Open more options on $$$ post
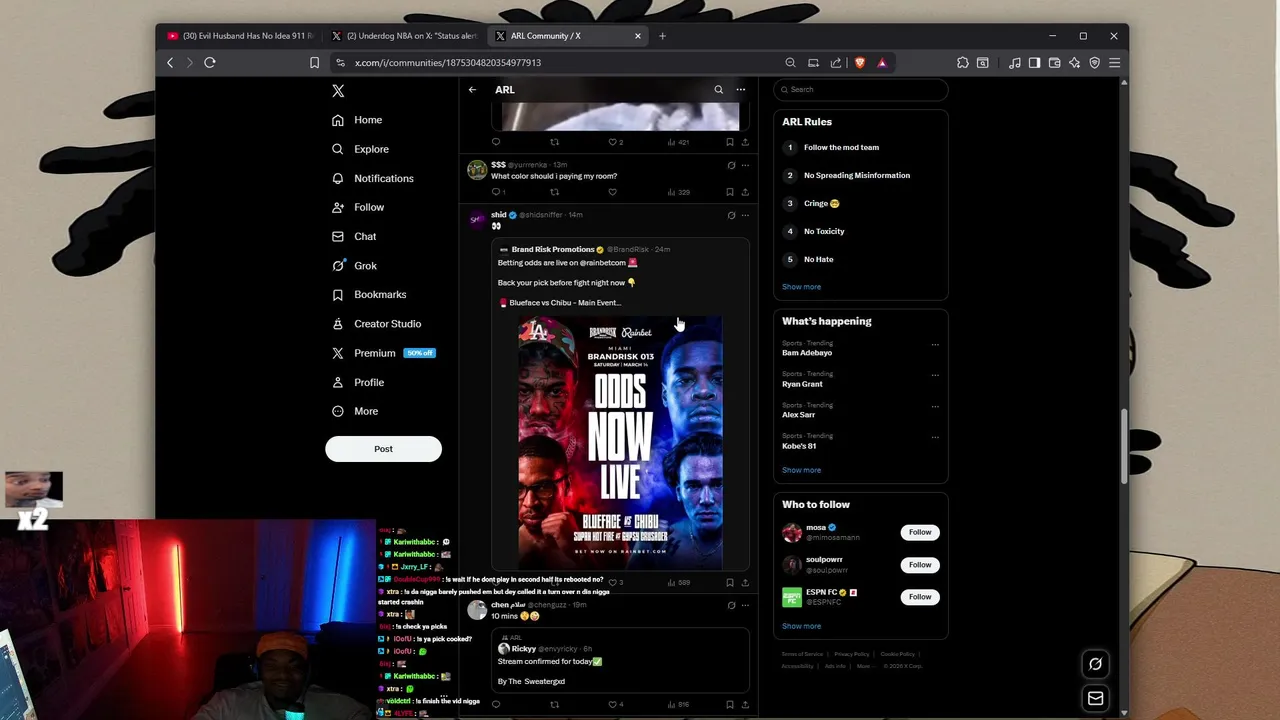 (x=745, y=165)
